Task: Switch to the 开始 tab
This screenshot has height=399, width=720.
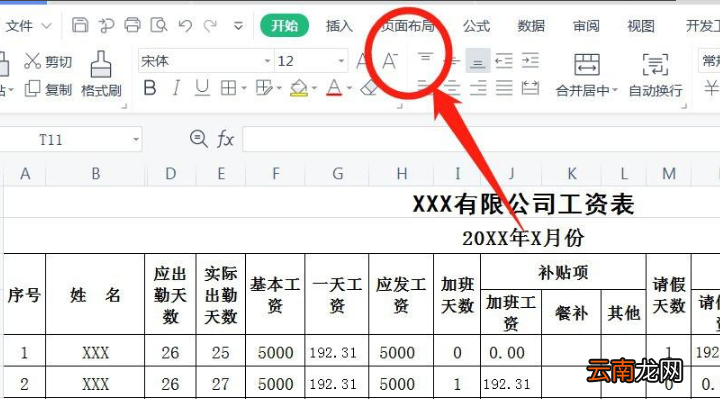Action: [284, 26]
